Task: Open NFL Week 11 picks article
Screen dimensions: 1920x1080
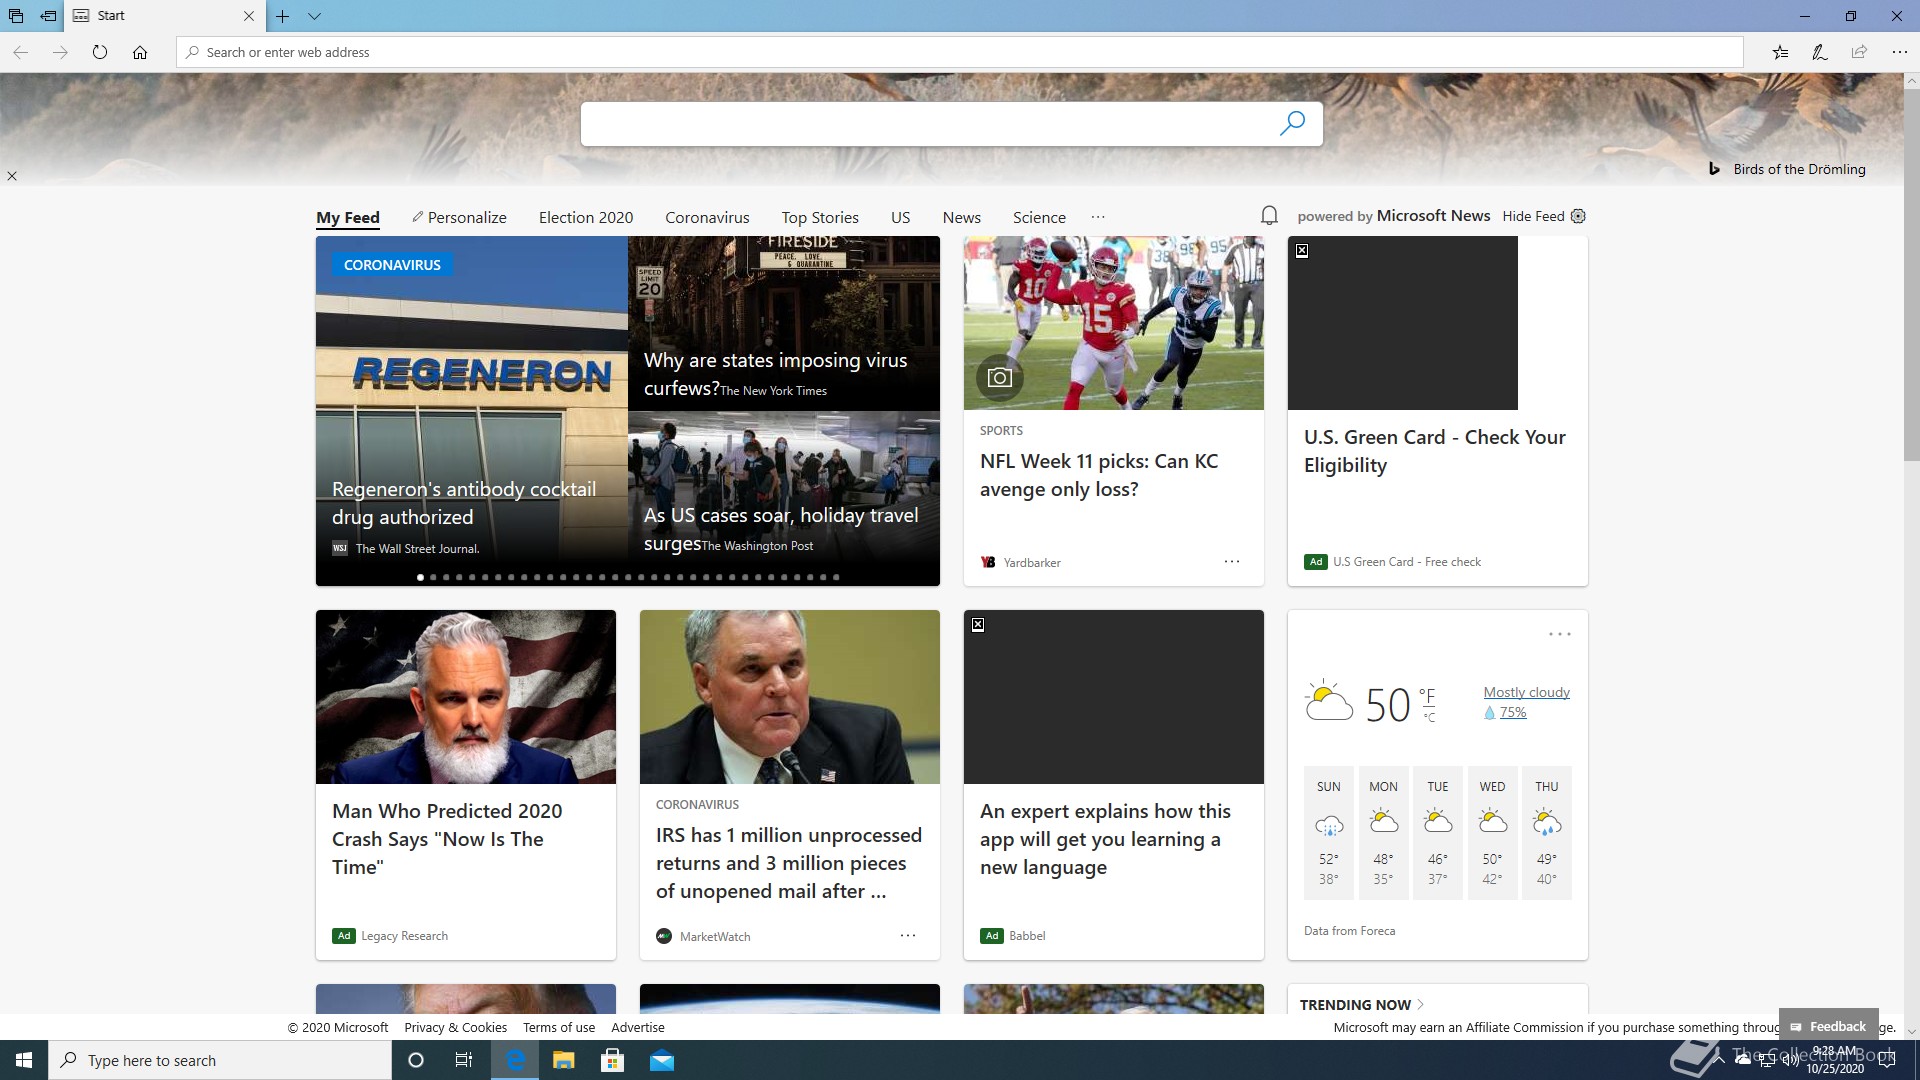Action: (x=1099, y=475)
